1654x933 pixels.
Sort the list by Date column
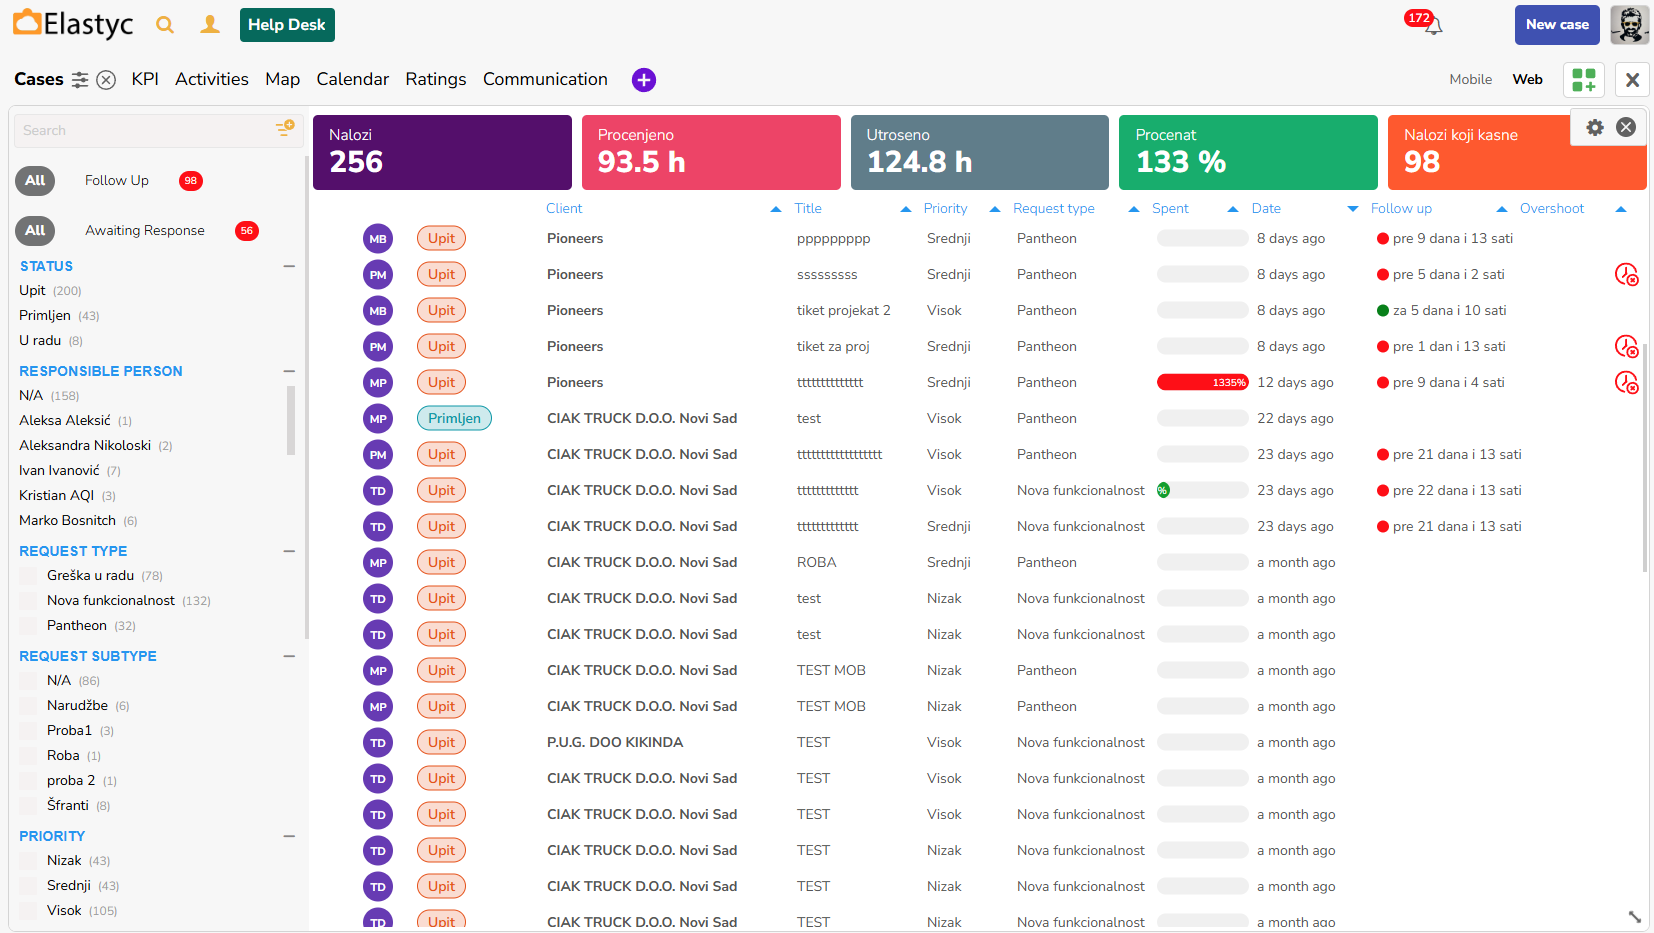(x=1265, y=209)
